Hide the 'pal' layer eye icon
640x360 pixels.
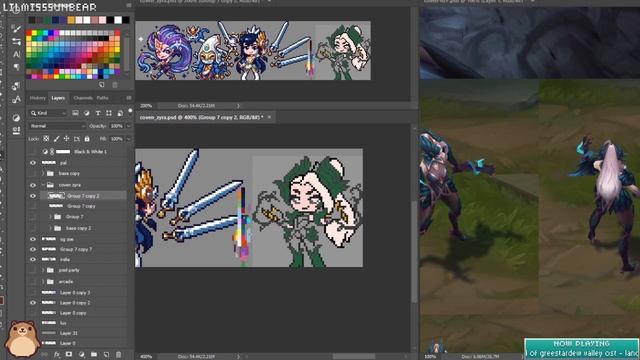(33, 162)
